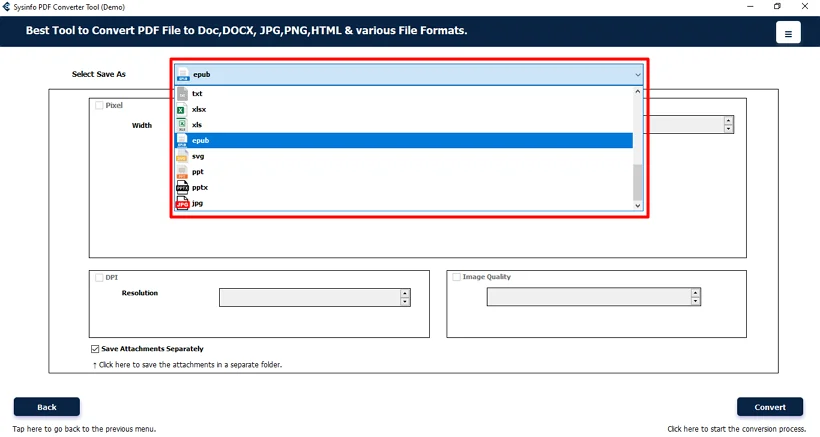Viewport: 820px width, 437px height.
Task: Click the jpg file icon in list
Action: (x=182, y=203)
